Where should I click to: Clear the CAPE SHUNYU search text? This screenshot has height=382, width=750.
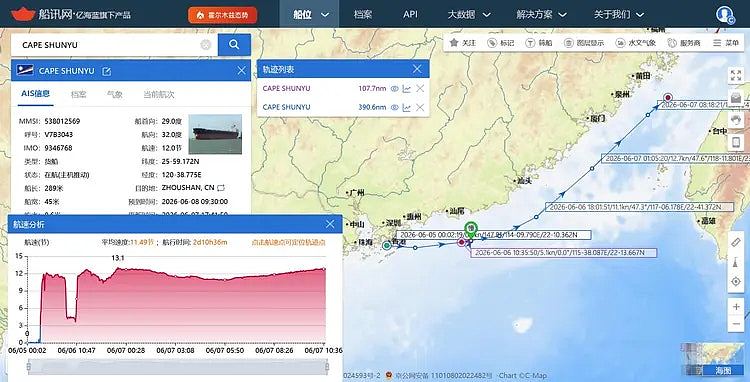click(206, 45)
